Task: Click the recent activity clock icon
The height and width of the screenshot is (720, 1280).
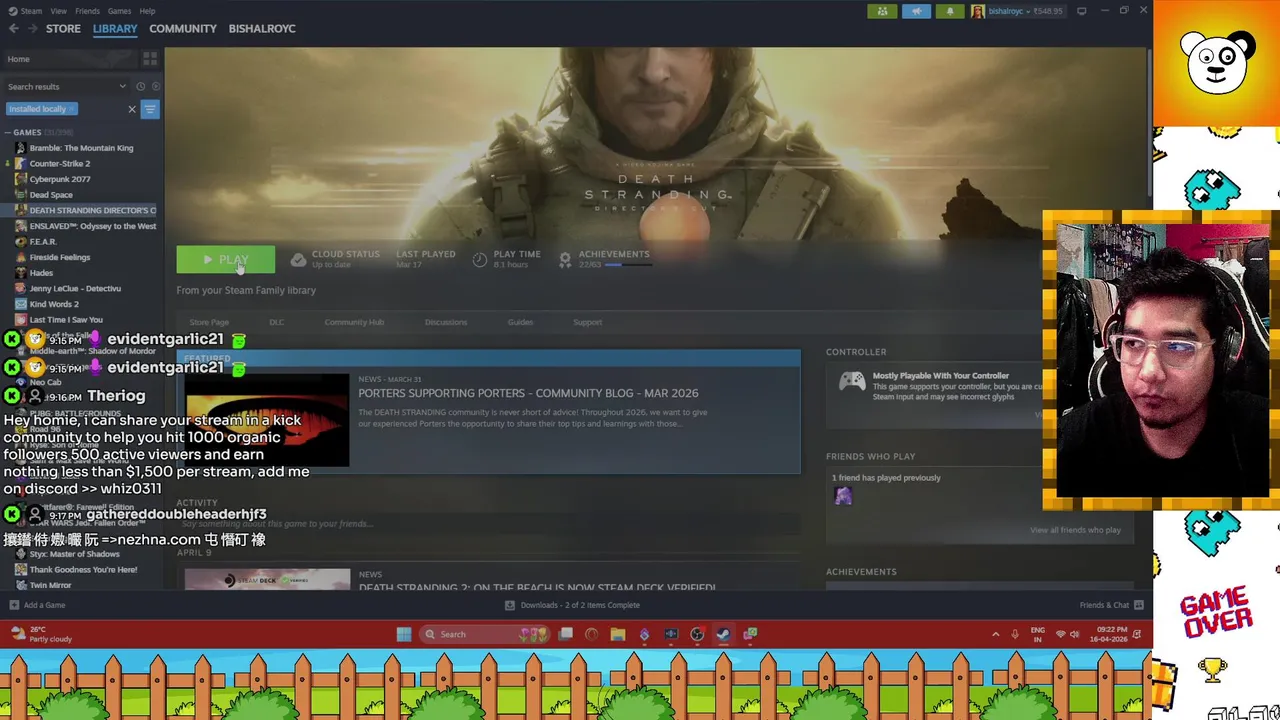Action: pos(140,87)
